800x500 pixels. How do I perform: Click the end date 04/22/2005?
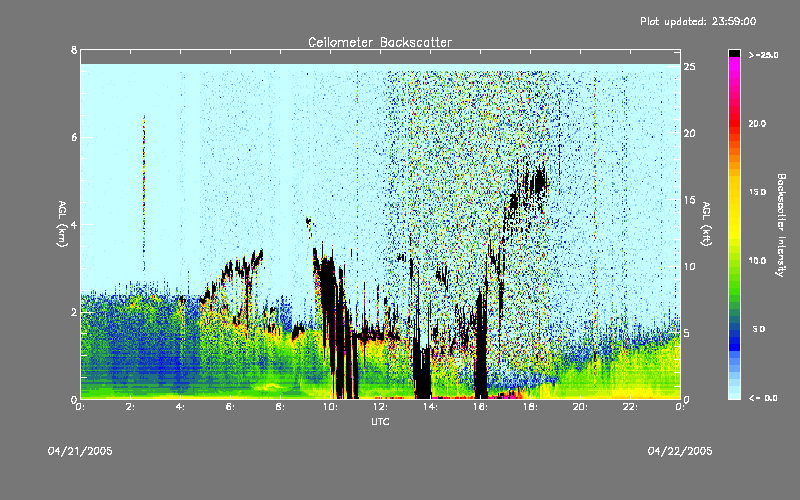680,451
